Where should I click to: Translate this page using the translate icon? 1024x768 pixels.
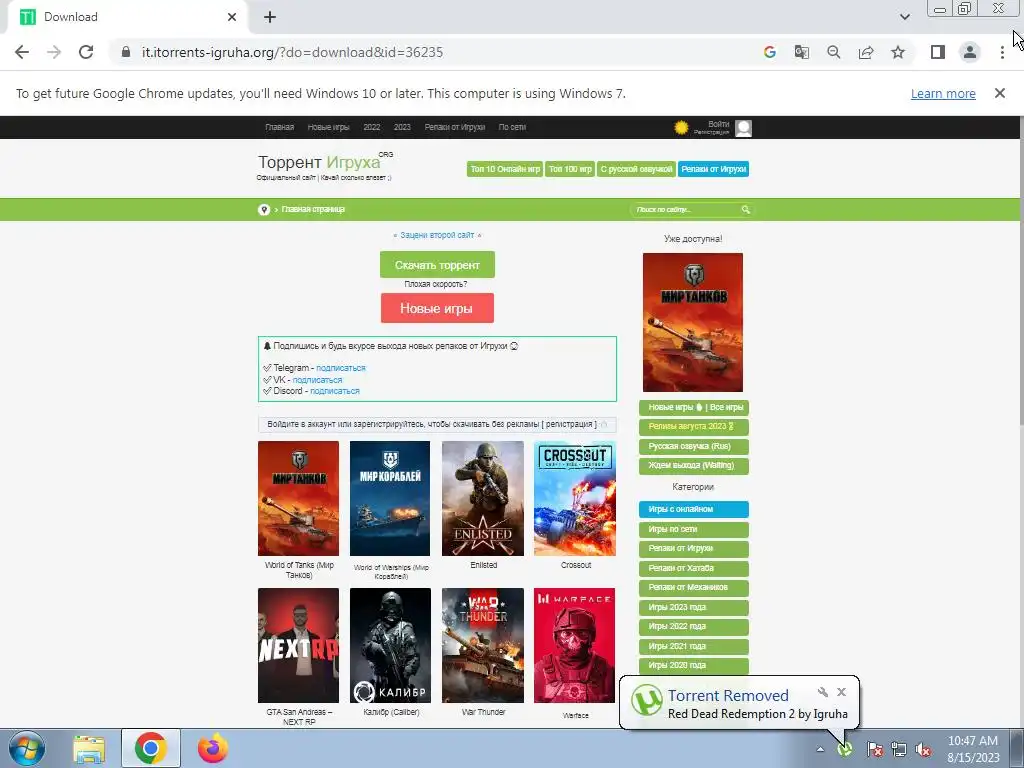[802, 52]
